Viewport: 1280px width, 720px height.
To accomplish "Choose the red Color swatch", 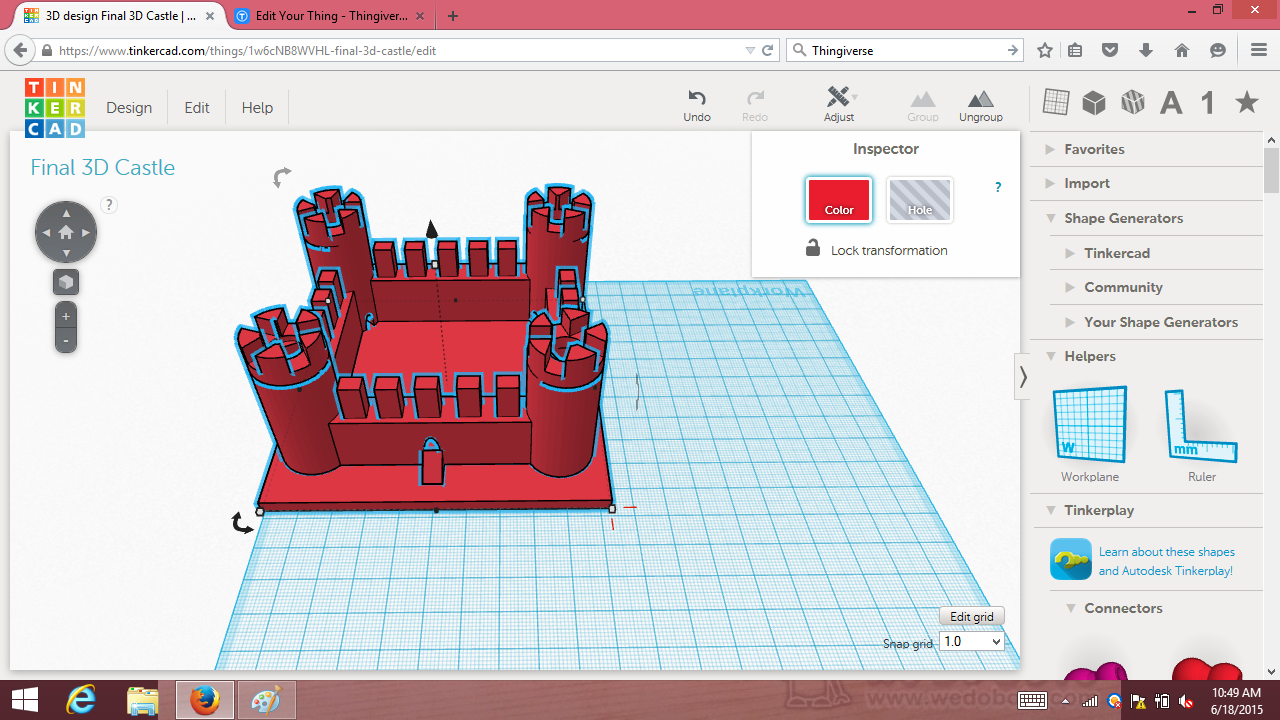I will pyautogui.click(x=839, y=200).
